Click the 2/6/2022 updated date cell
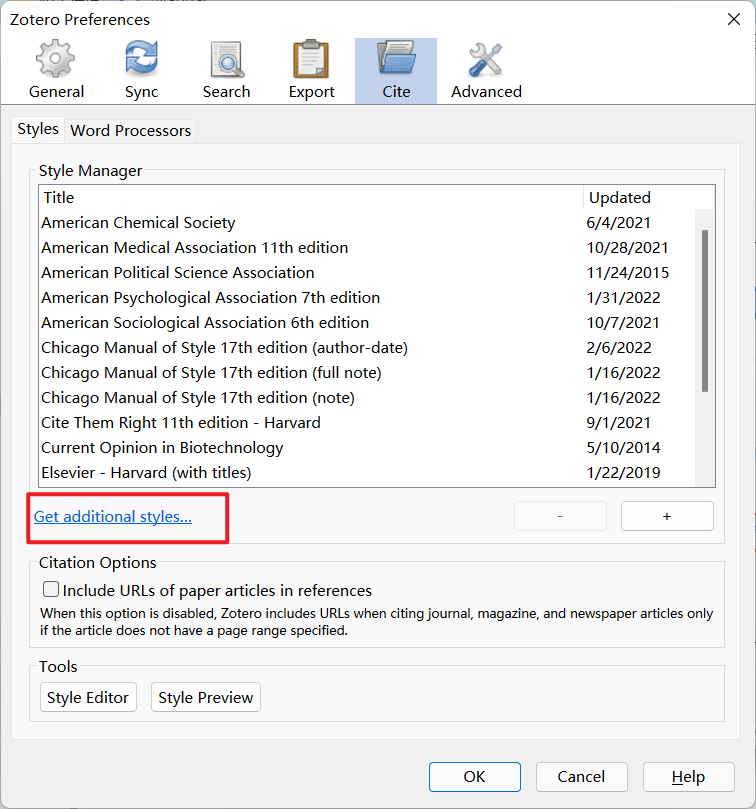 pyautogui.click(x=619, y=348)
